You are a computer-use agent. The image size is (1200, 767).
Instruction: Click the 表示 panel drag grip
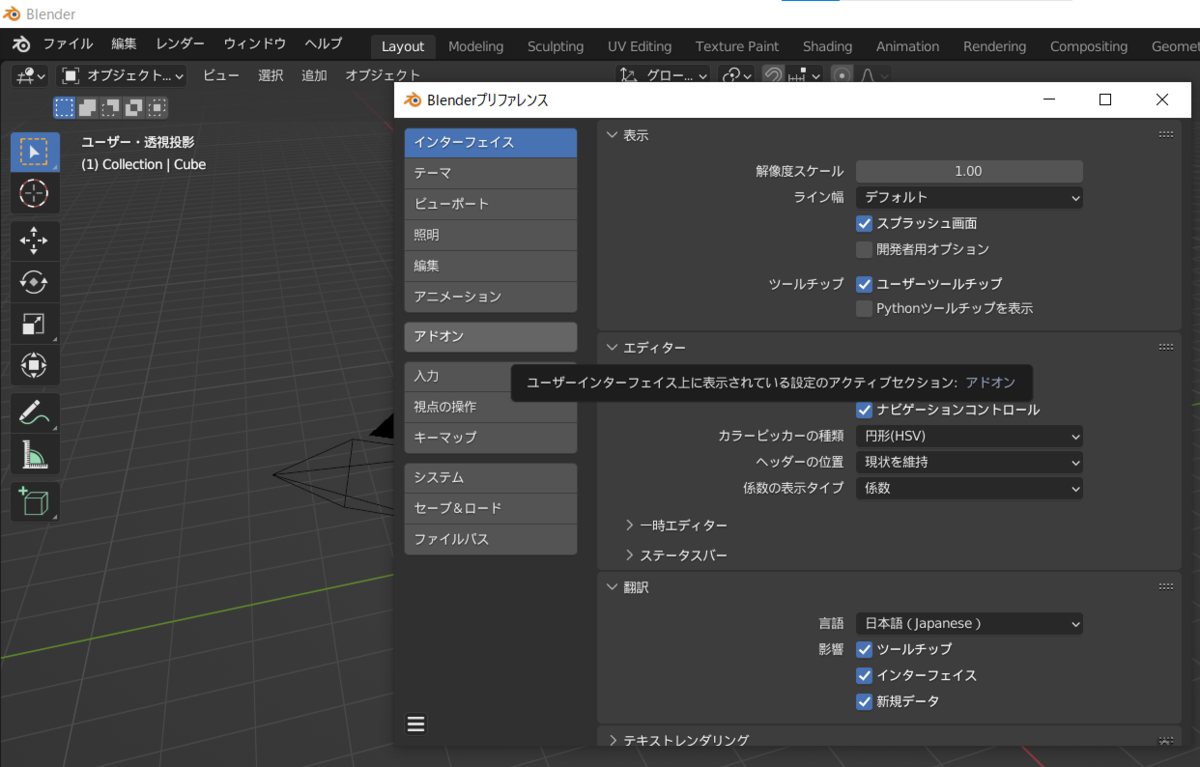pyautogui.click(x=1166, y=135)
